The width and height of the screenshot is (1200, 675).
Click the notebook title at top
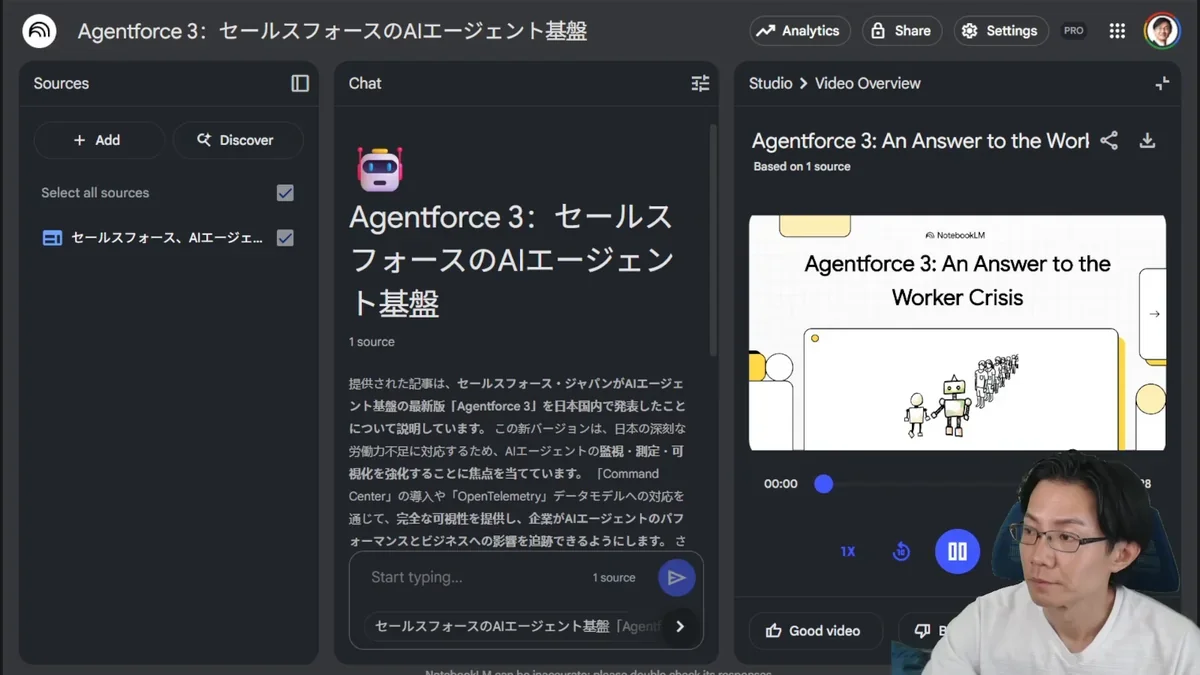(333, 31)
